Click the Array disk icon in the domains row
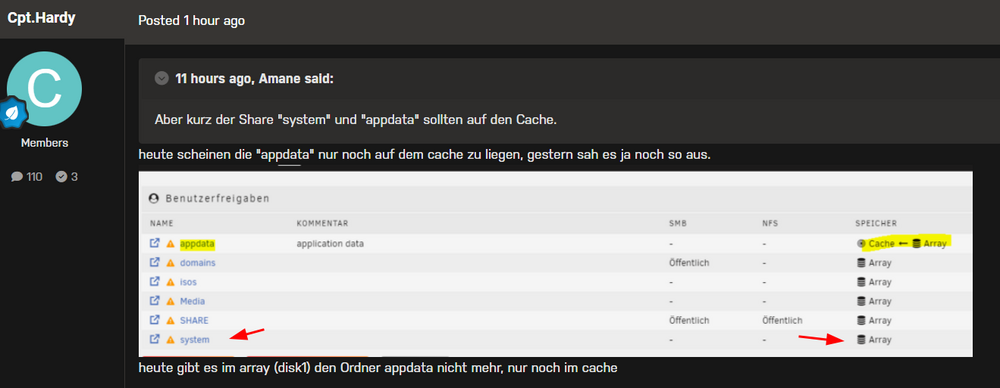This screenshot has width=1000, height=388. (x=861, y=263)
